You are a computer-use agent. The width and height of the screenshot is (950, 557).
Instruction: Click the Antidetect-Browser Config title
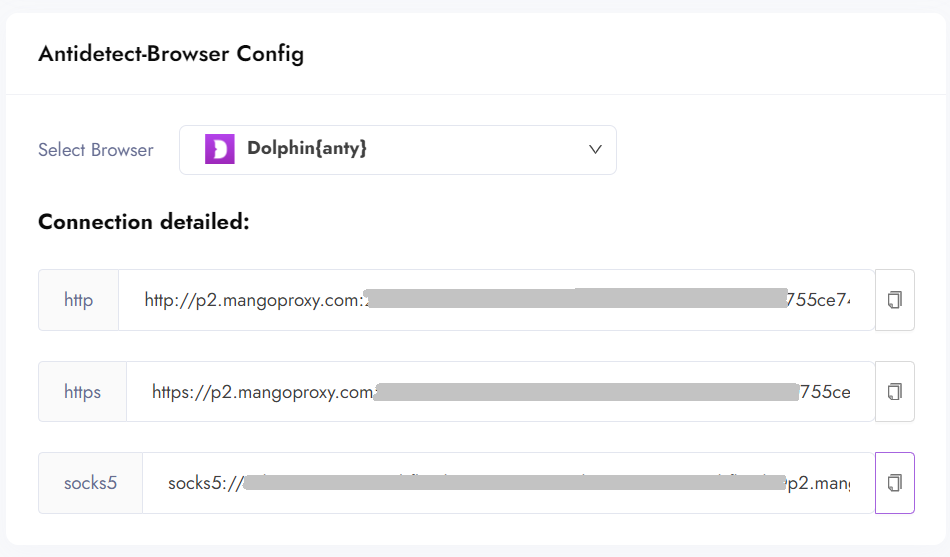(x=171, y=54)
